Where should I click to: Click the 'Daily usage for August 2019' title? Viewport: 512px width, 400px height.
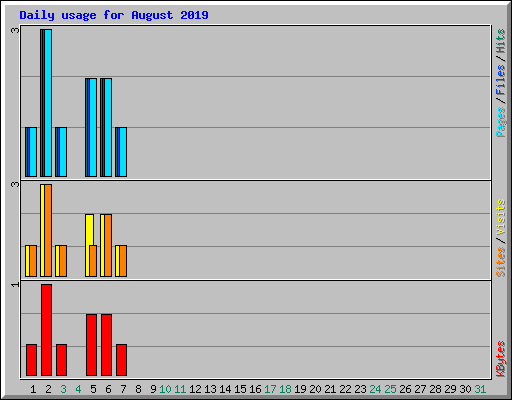point(114,15)
